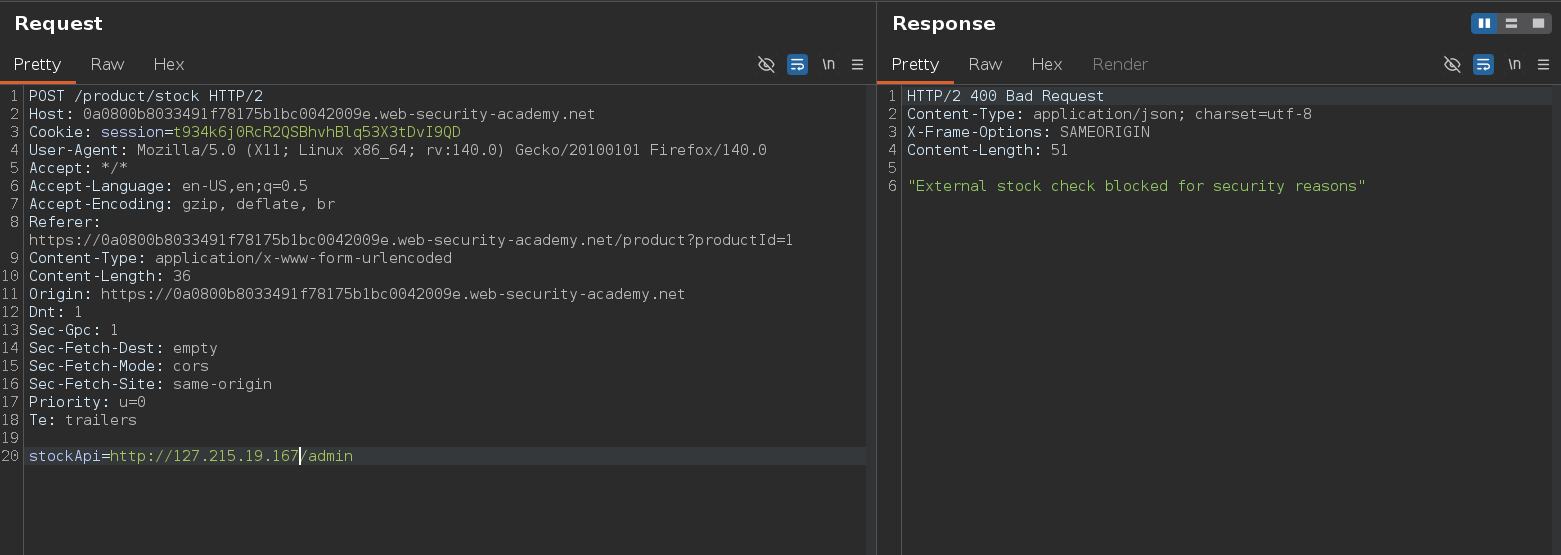
Task: Switch to Request Pretty tab
Action: coord(37,64)
